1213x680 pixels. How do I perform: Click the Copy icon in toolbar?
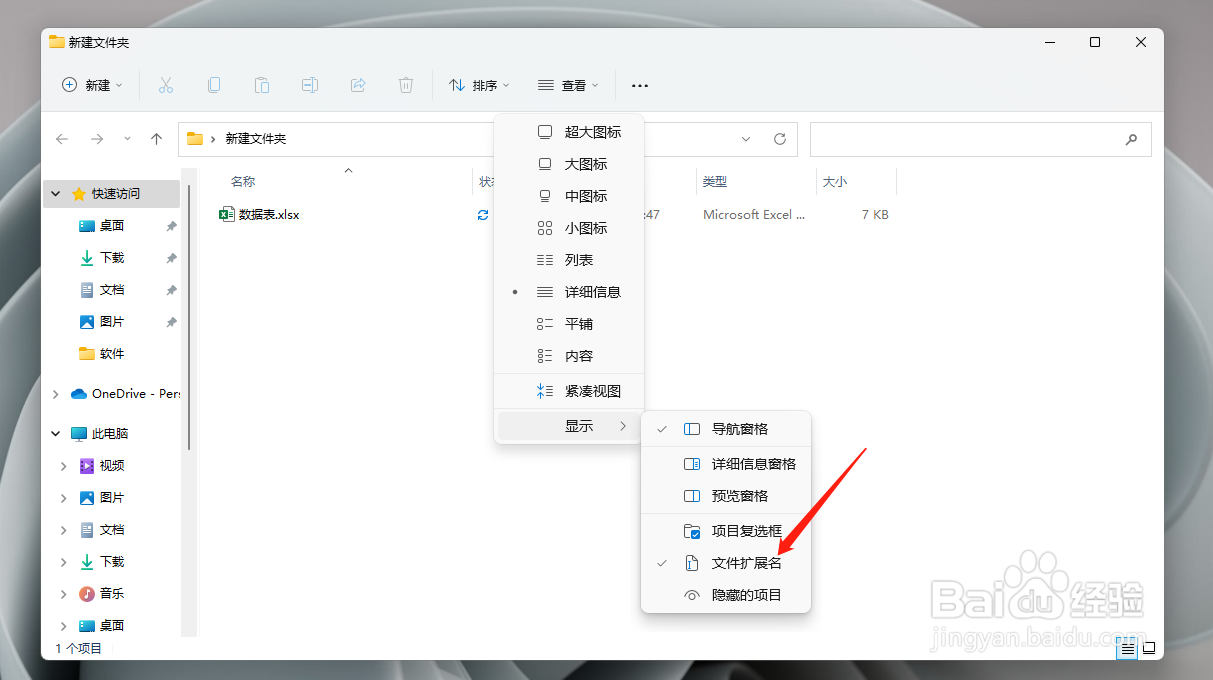(214, 85)
